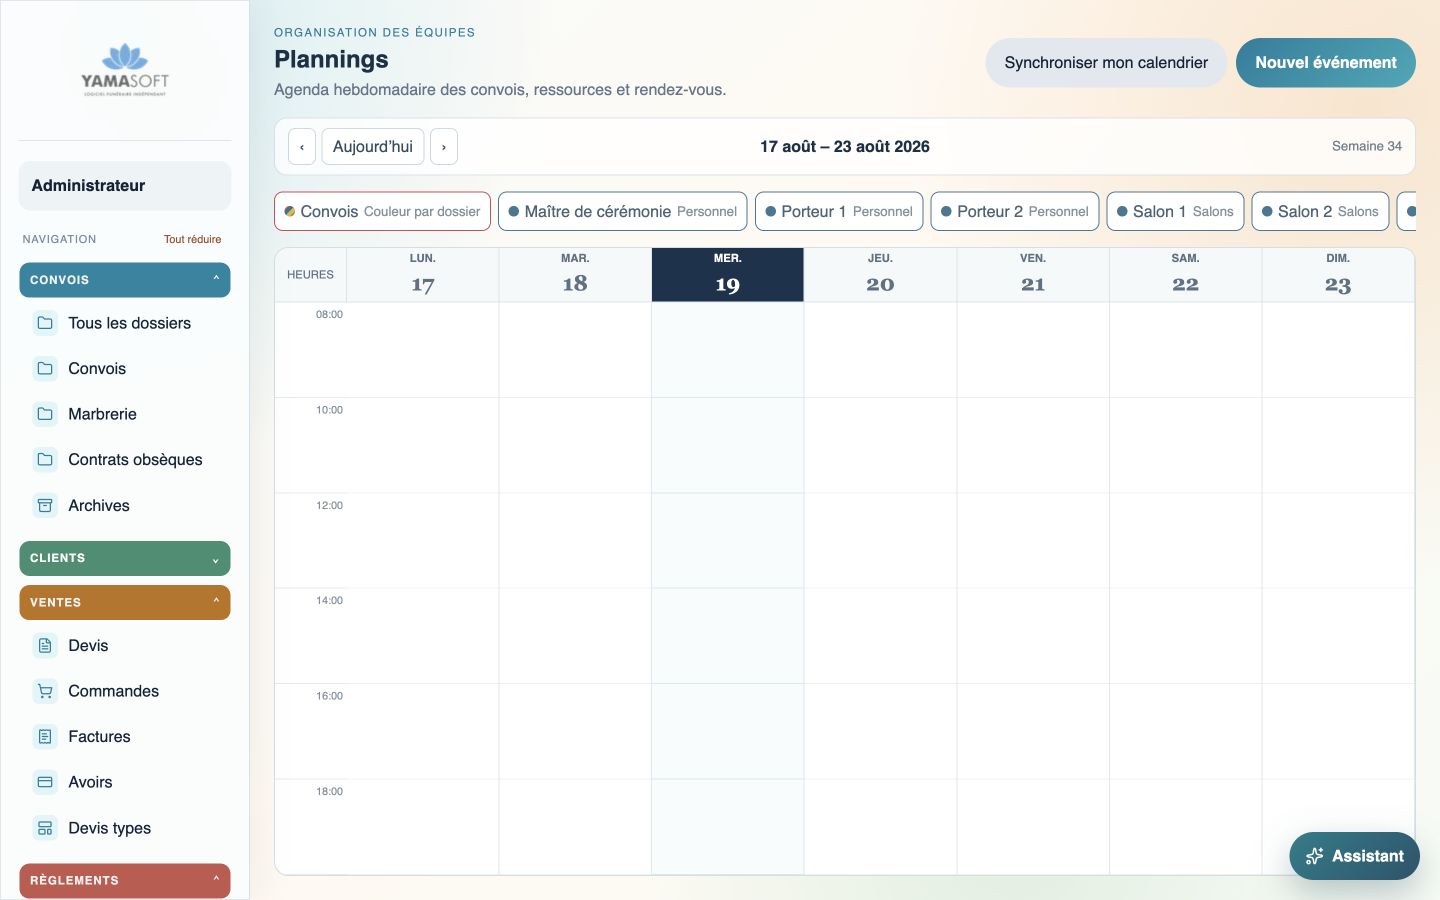Jump to Aujourd'hui in the calendar
Image resolution: width=1440 pixels, height=900 pixels.
[x=373, y=147]
